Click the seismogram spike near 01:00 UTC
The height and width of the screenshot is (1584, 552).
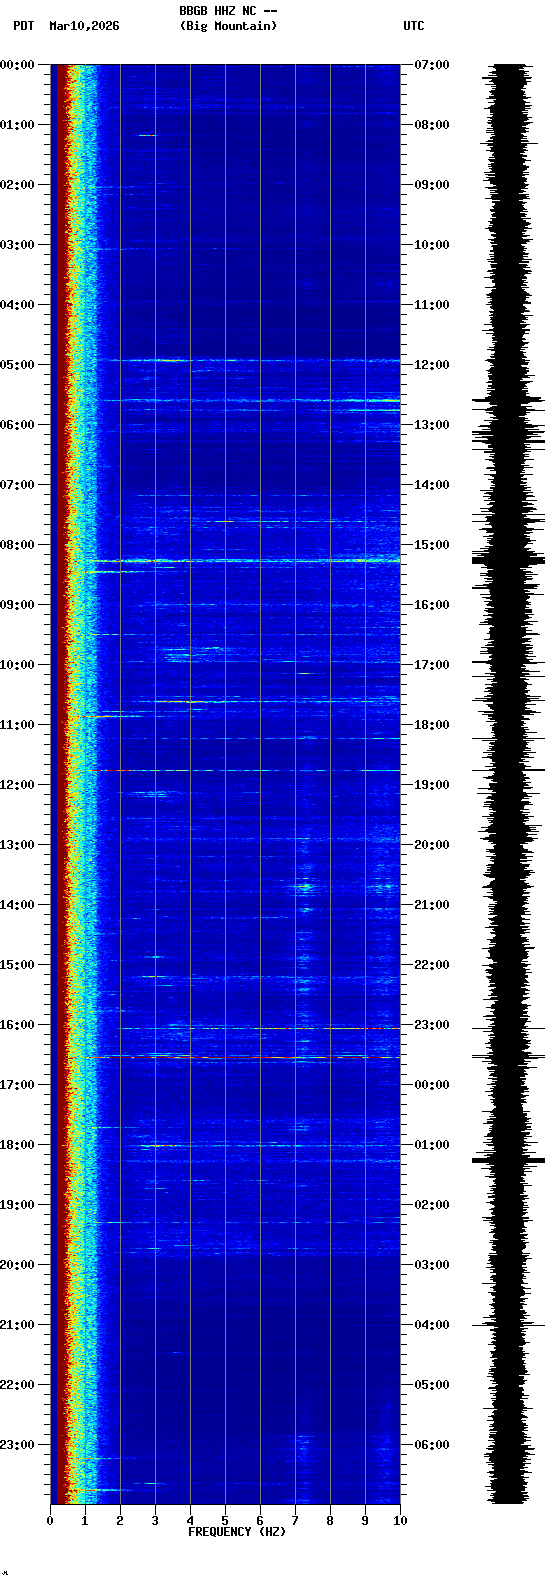click(508, 1160)
